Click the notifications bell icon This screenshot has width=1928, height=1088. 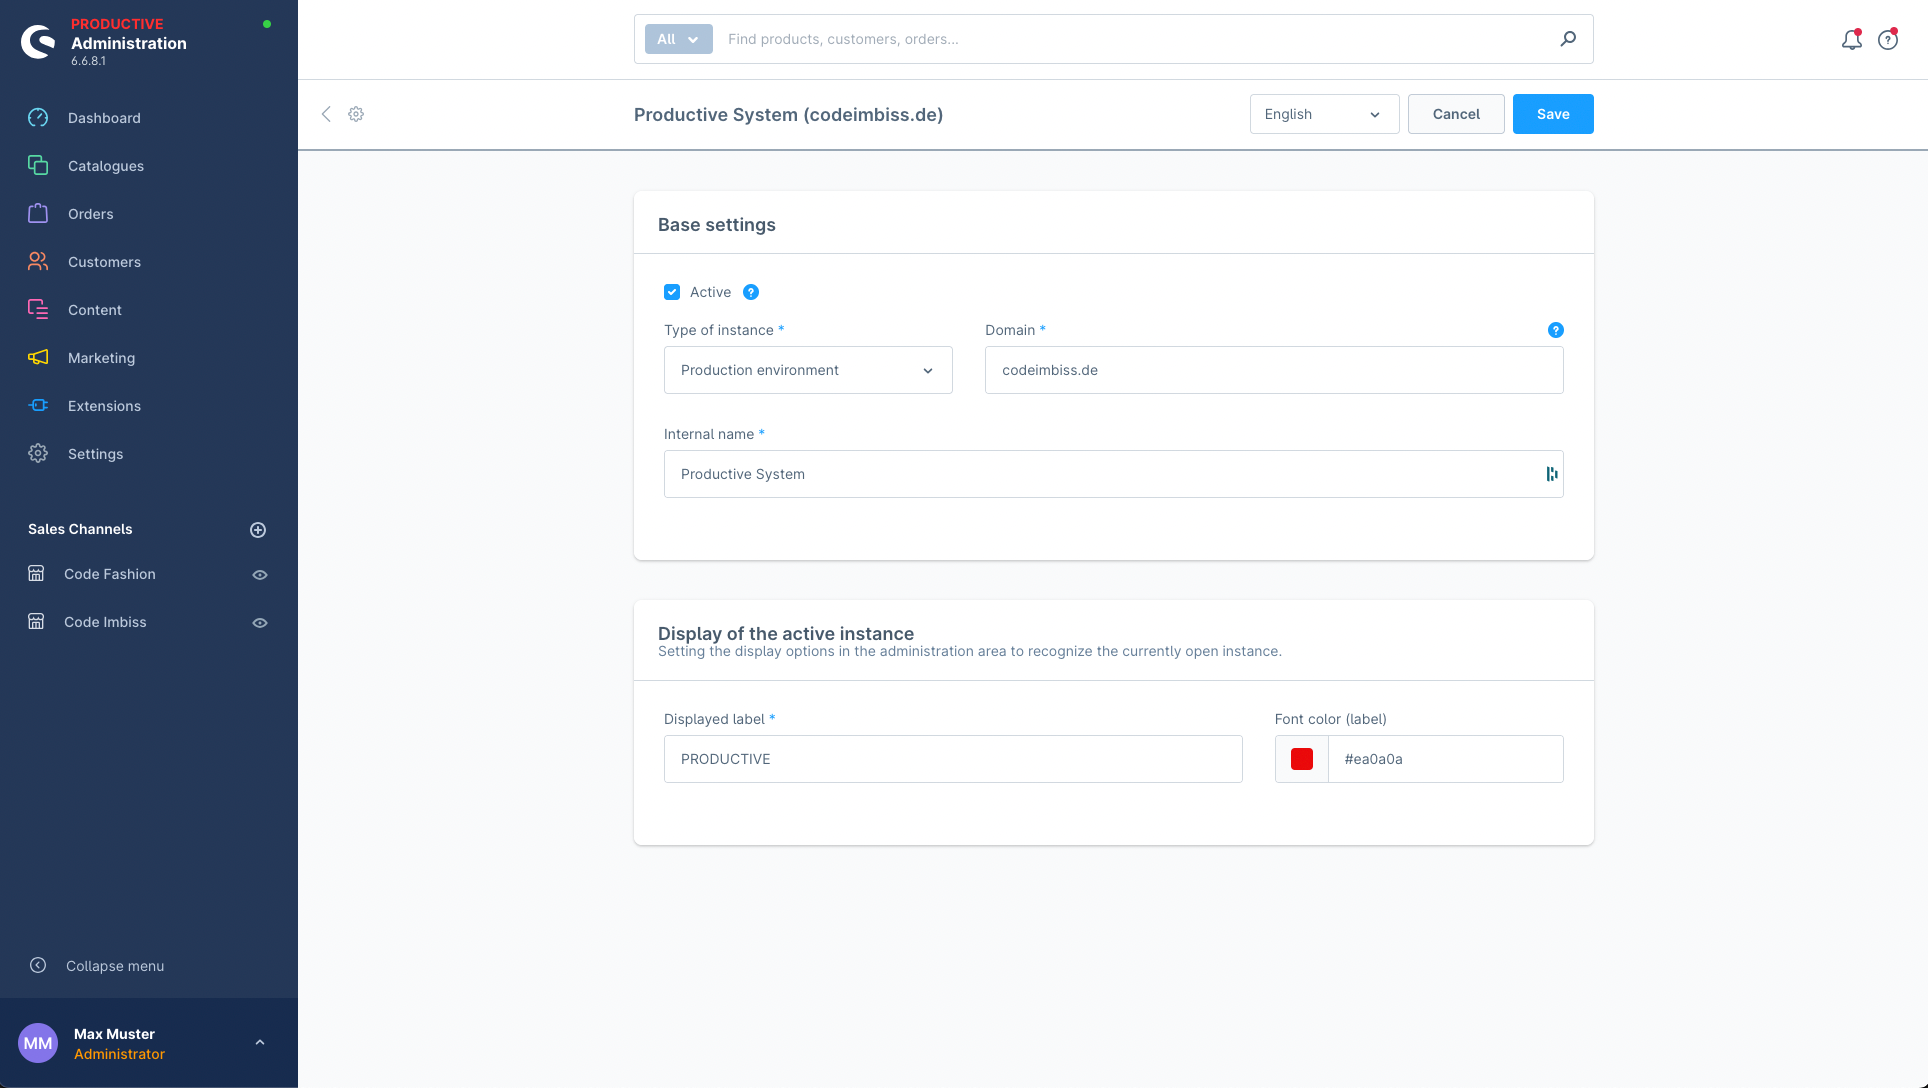point(1853,37)
